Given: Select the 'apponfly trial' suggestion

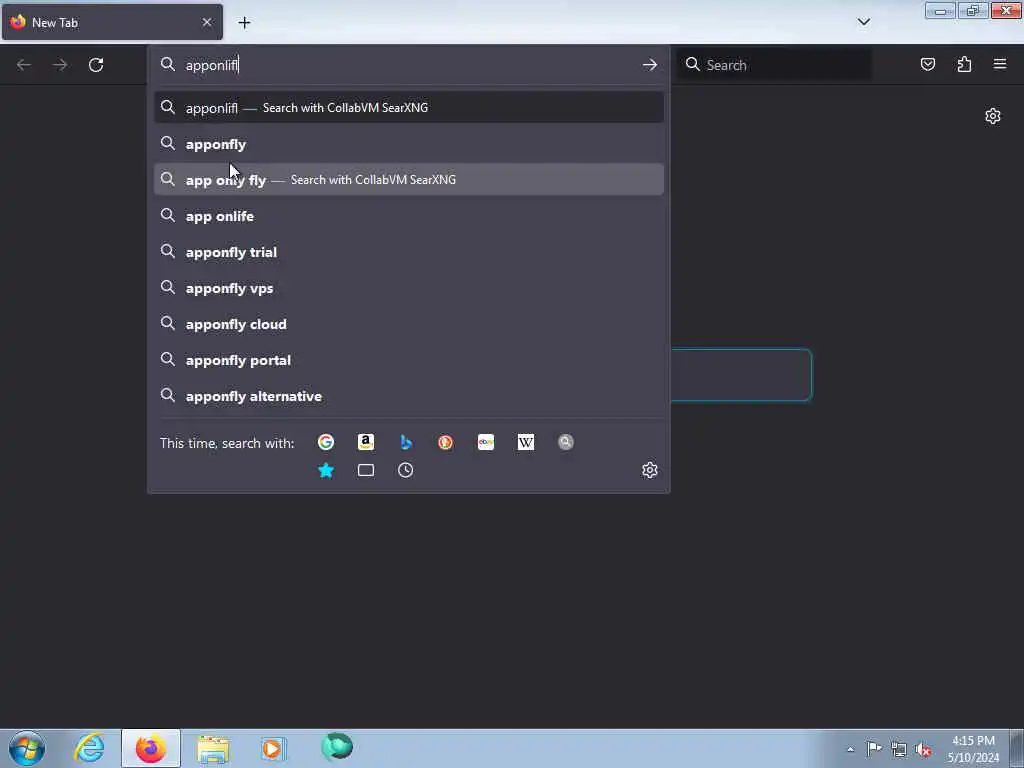Looking at the screenshot, I should pyautogui.click(x=409, y=251).
